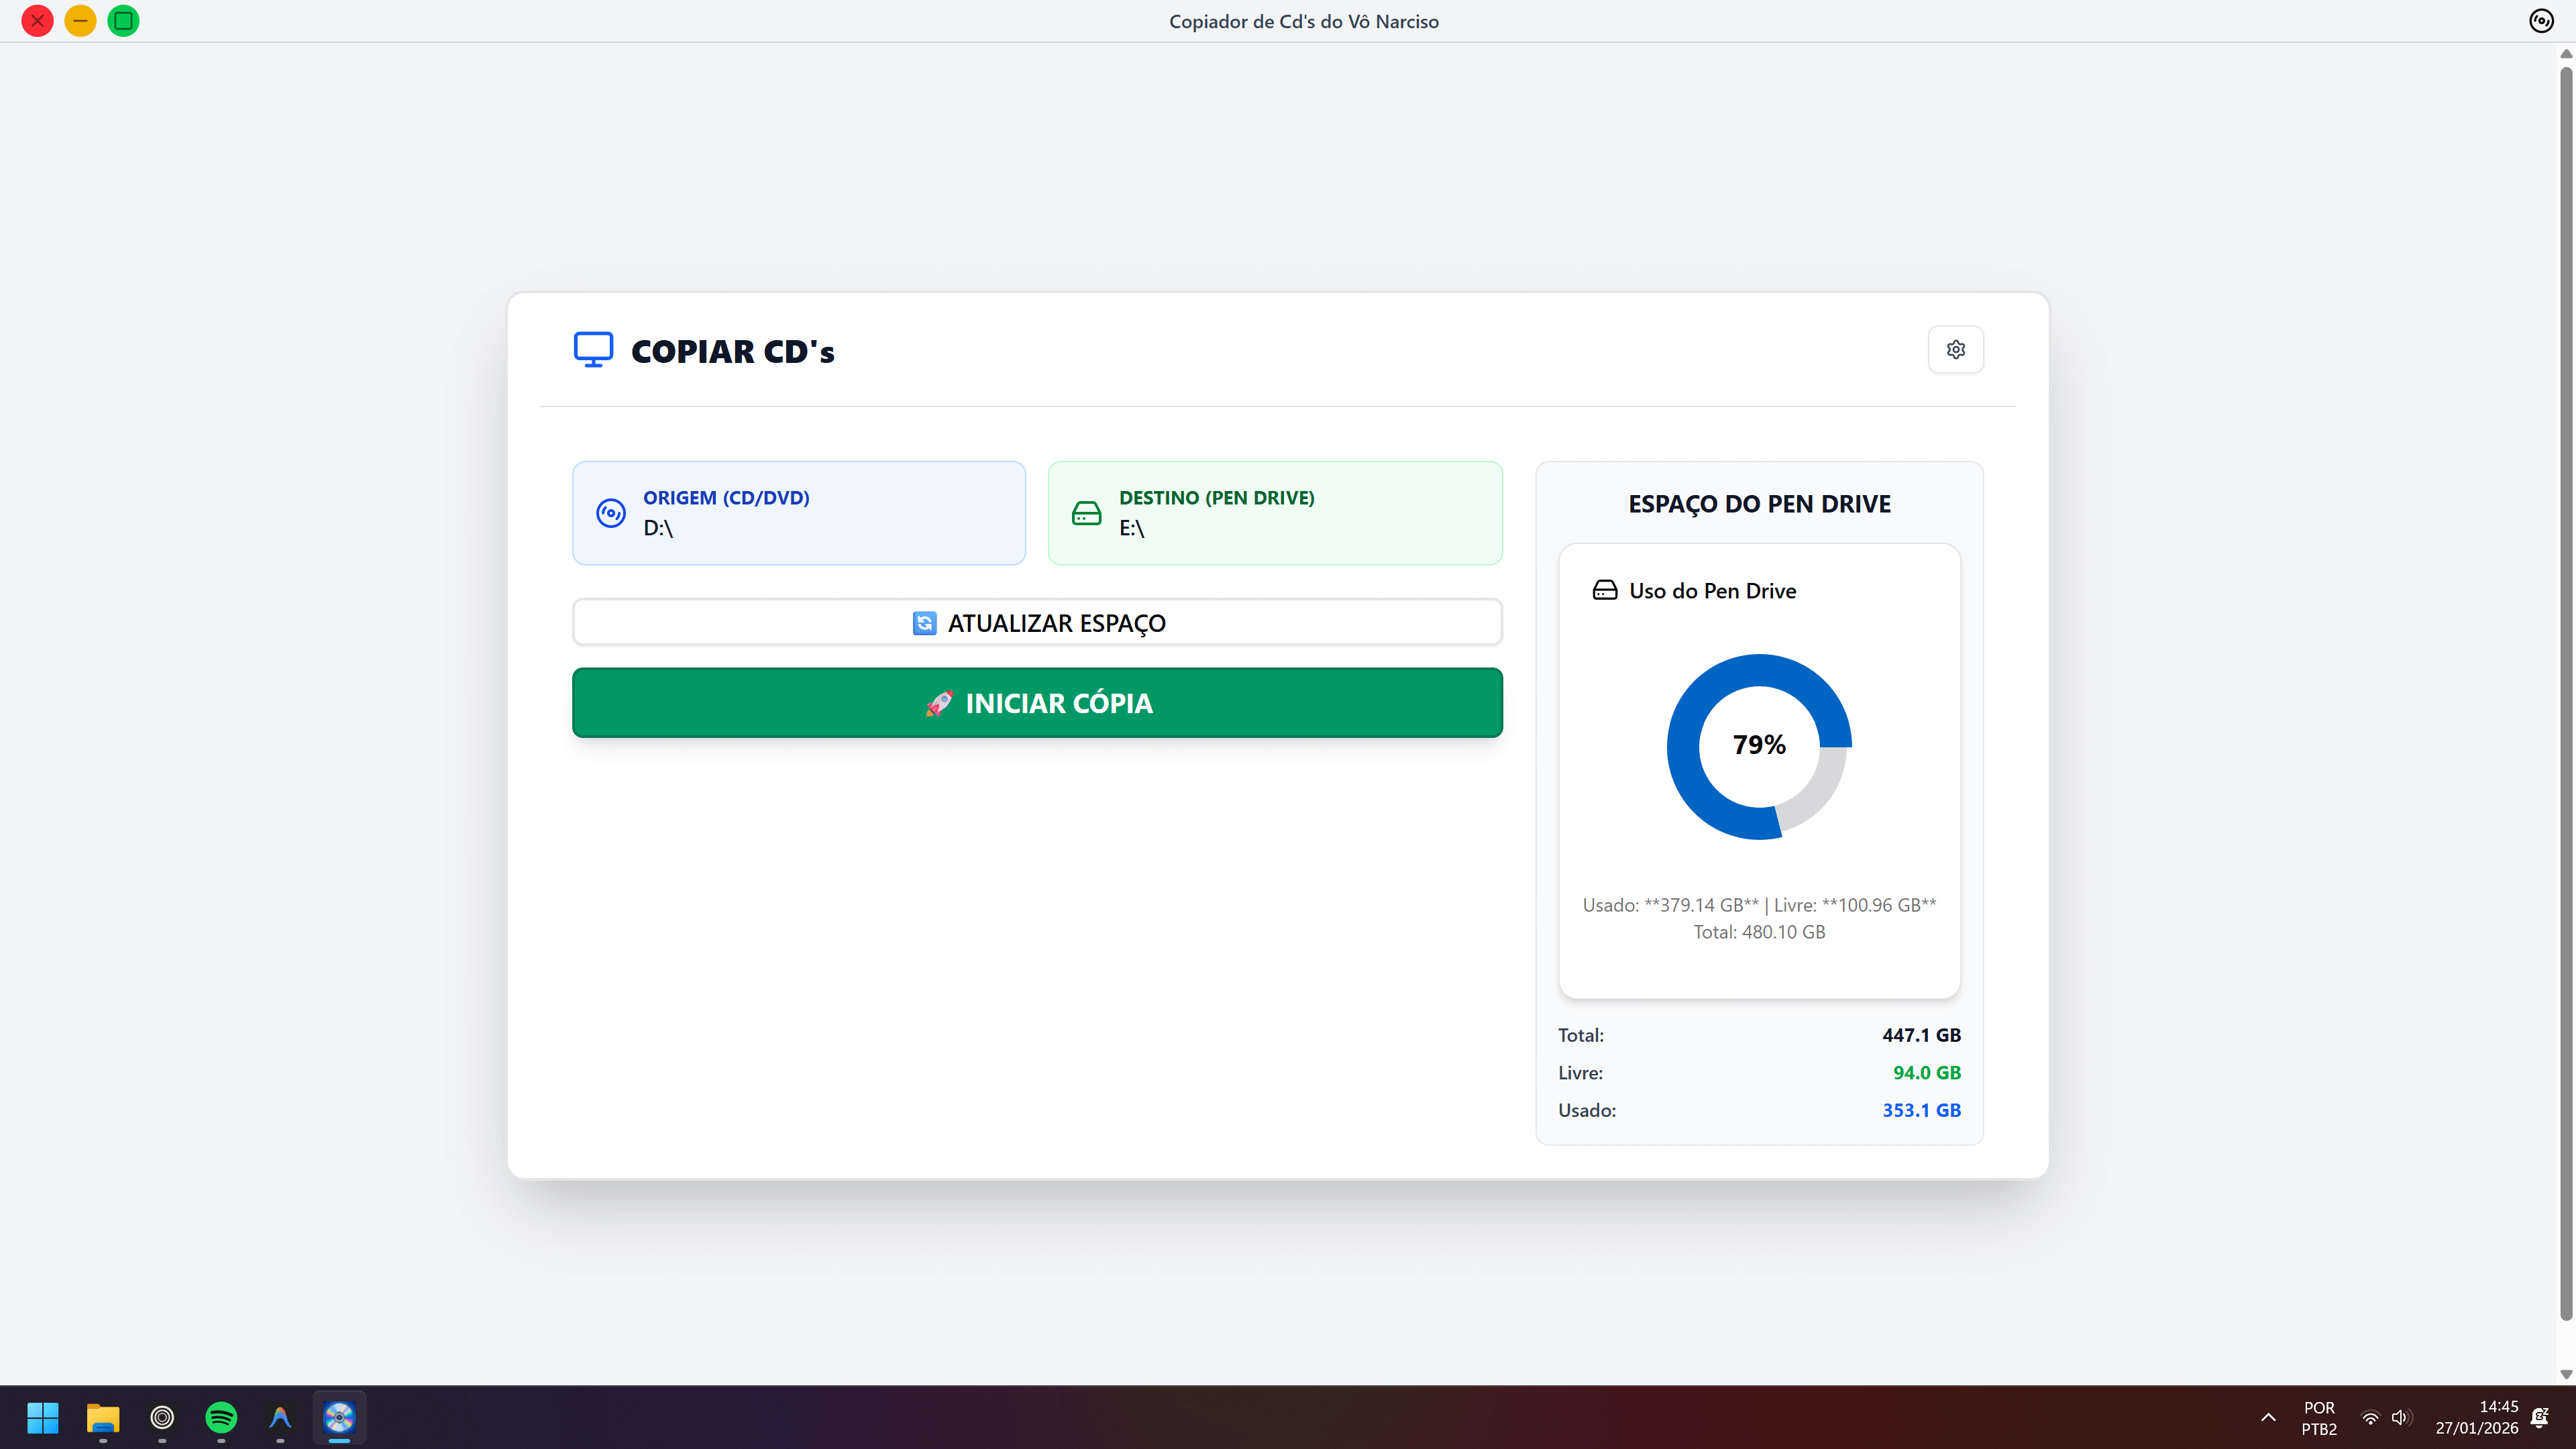The image size is (2576, 1449).
Task: Click the rocket icon on Iniciar Cópia
Action: [939, 703]
